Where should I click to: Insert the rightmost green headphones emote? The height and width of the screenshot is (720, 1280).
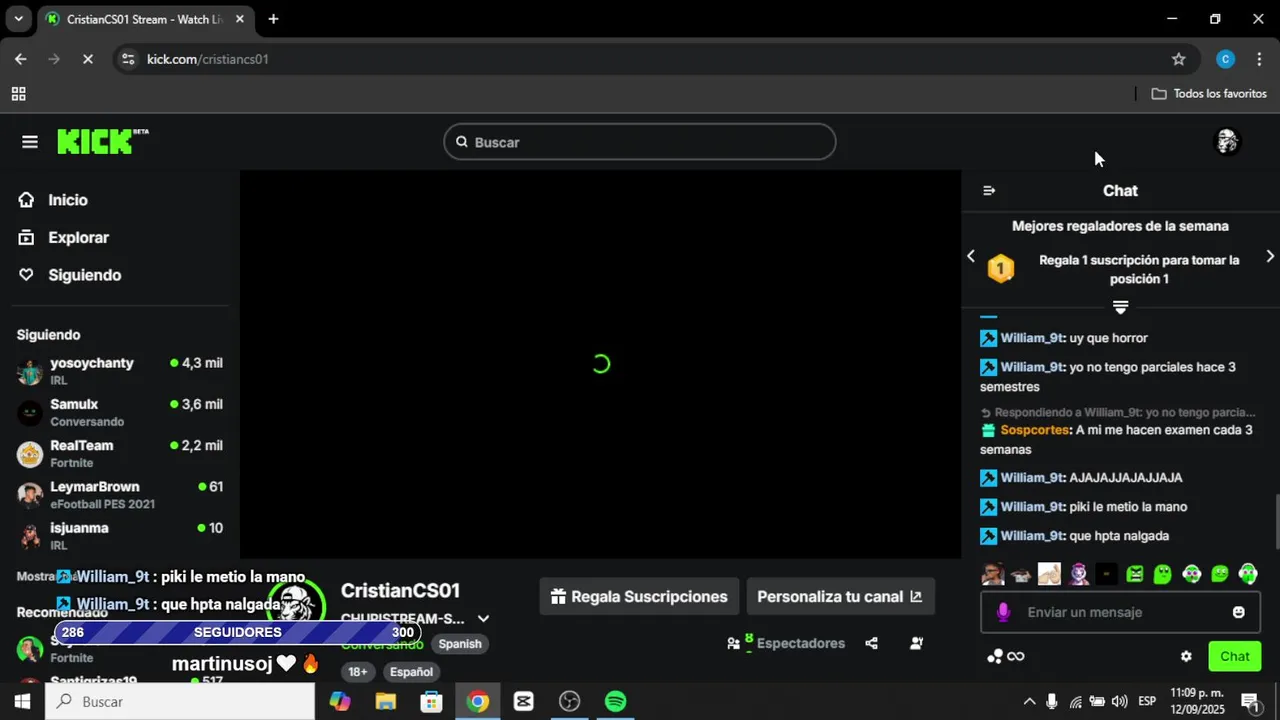click(1248, 574)
